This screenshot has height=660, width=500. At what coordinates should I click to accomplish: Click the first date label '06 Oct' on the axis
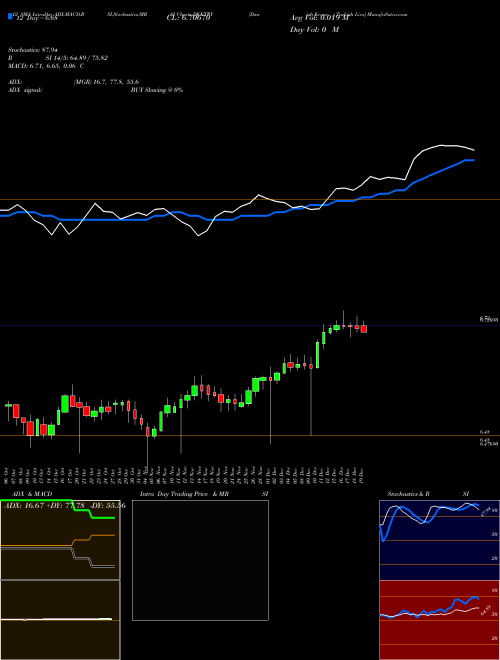pos(6,474)
